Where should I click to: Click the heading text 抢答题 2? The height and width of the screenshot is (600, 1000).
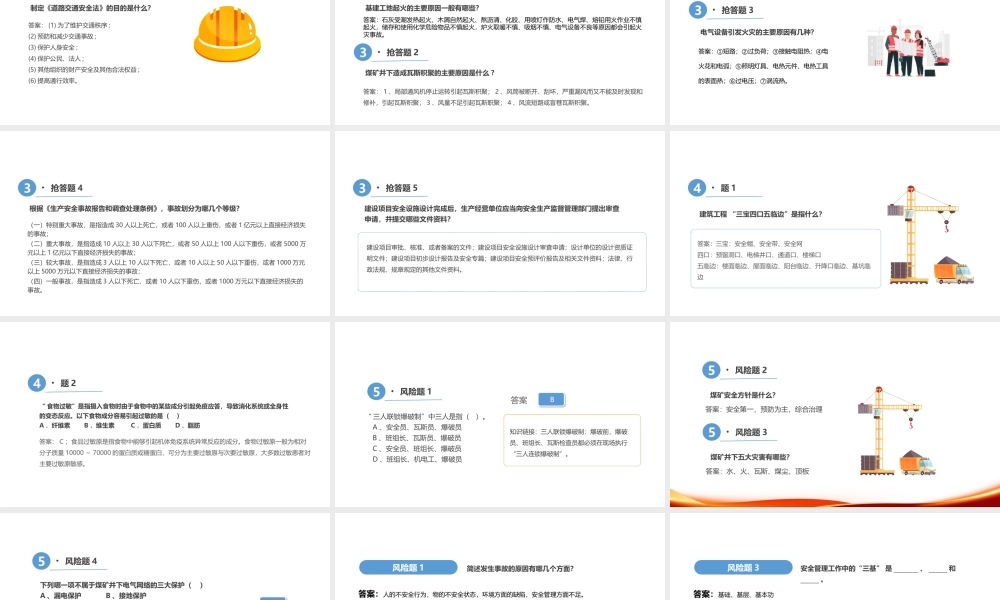402,52
